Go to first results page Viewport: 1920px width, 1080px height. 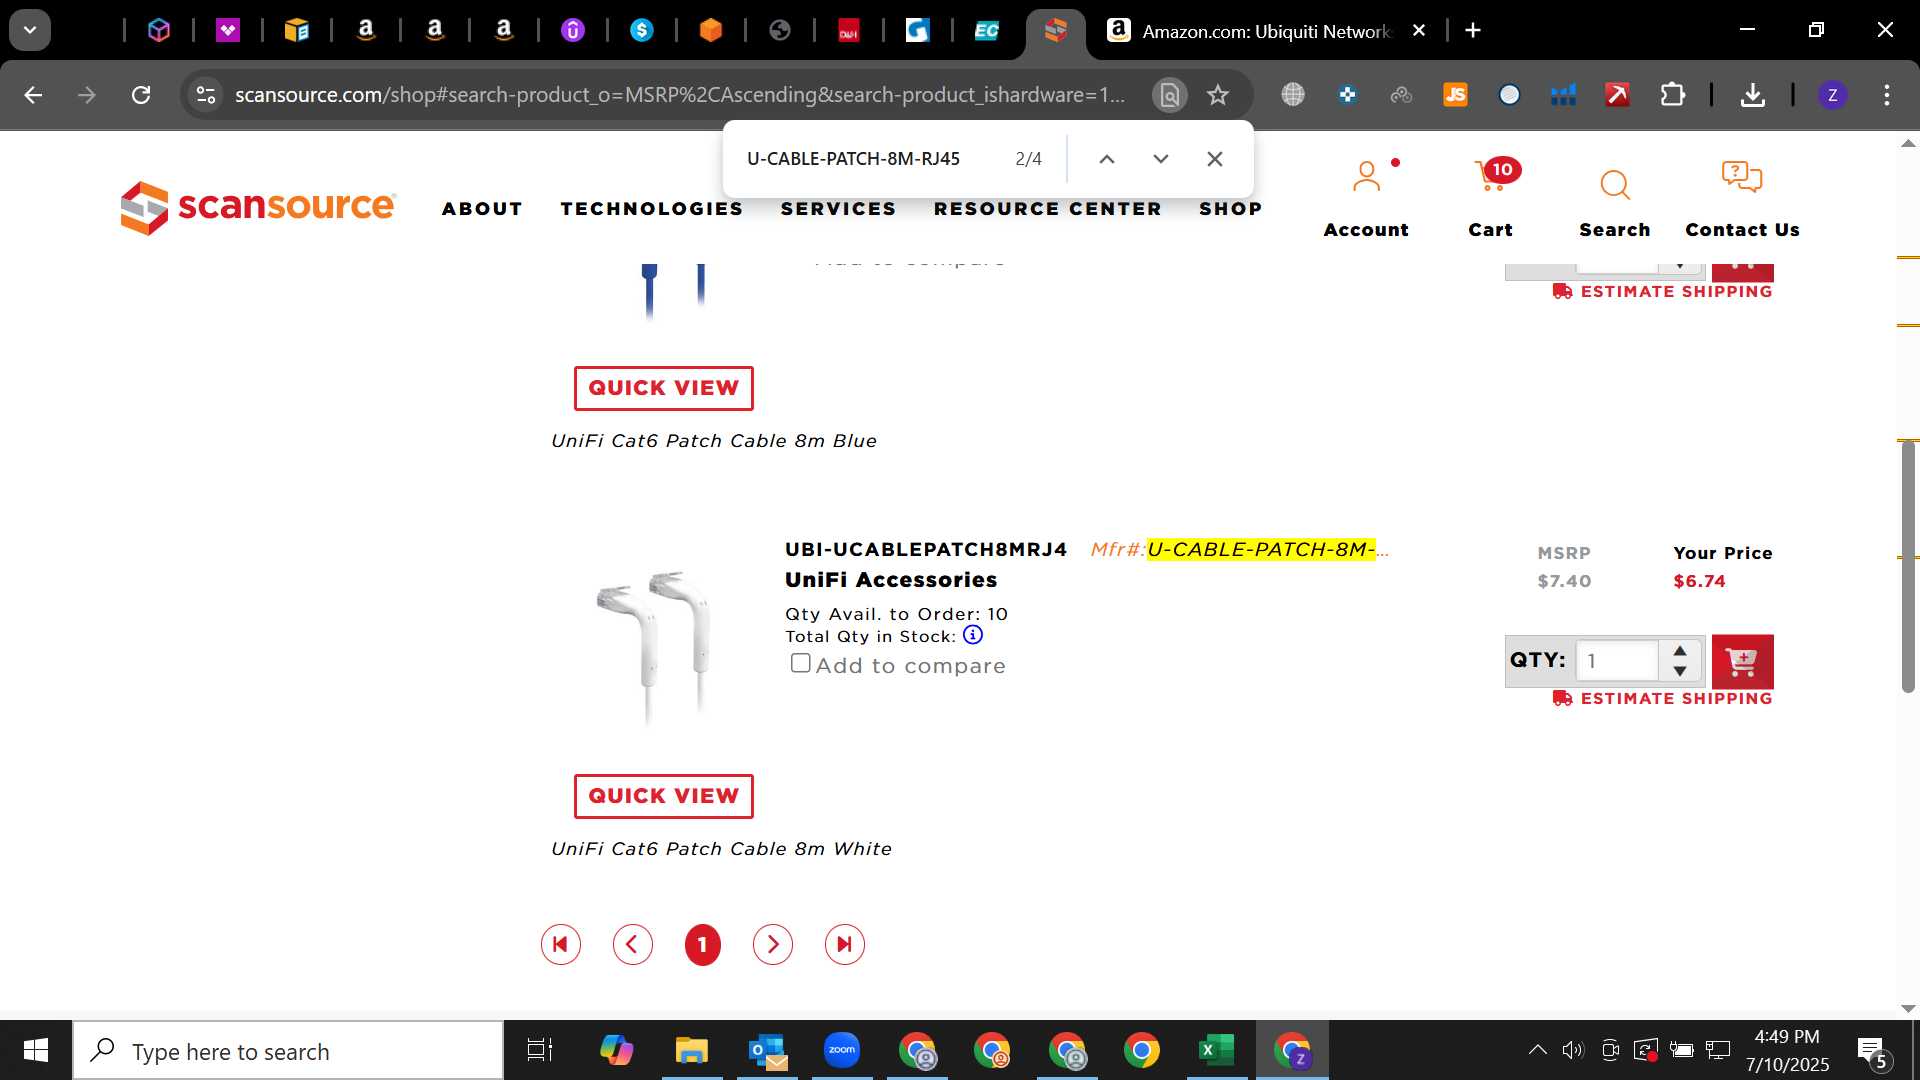(x=560, y=944)
